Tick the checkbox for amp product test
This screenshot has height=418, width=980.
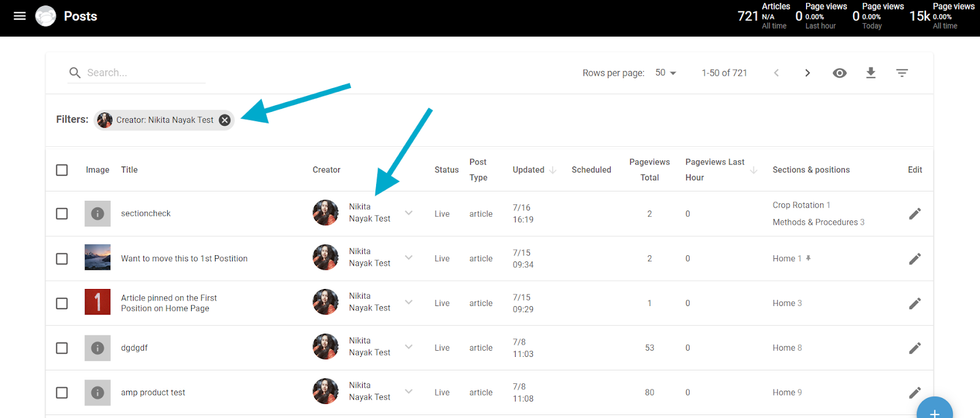pyautogui.click(x=62, y=393)
